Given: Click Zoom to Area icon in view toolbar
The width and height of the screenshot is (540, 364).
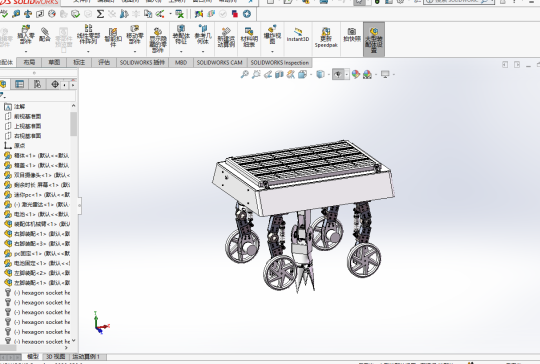Looking at the screenshot, I should pyautogui.click(x=256, y=74).
